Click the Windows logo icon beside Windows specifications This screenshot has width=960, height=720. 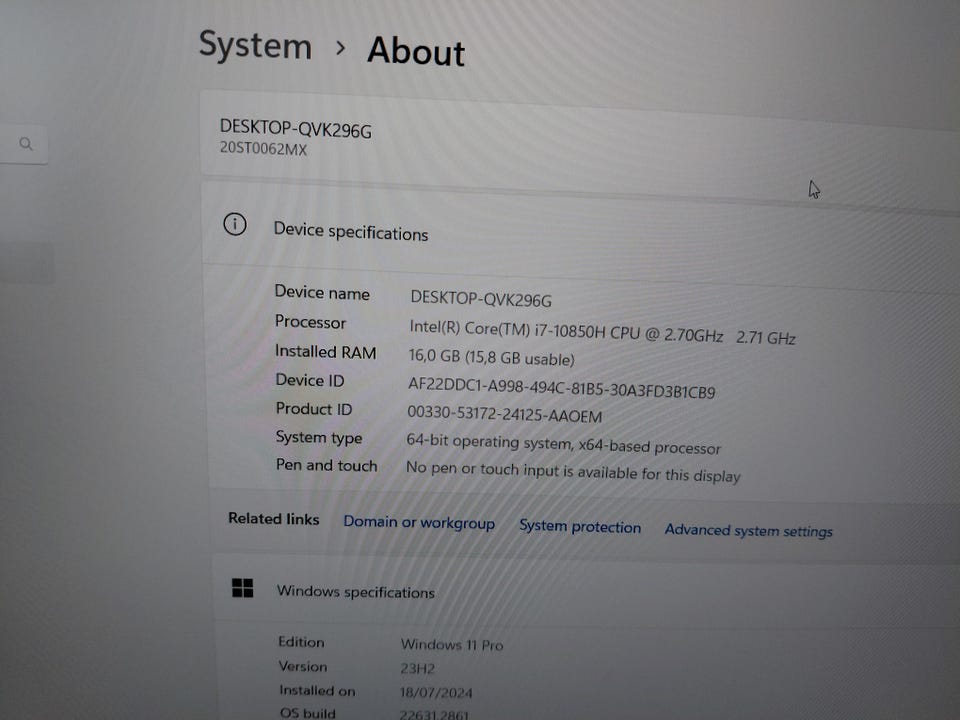pyautogui.click(x=242, y=588)
